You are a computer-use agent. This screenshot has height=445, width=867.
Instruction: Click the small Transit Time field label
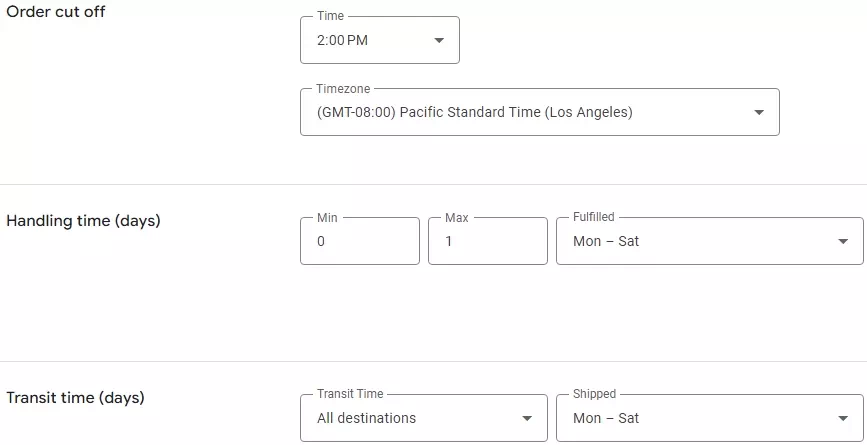point(350,394)
